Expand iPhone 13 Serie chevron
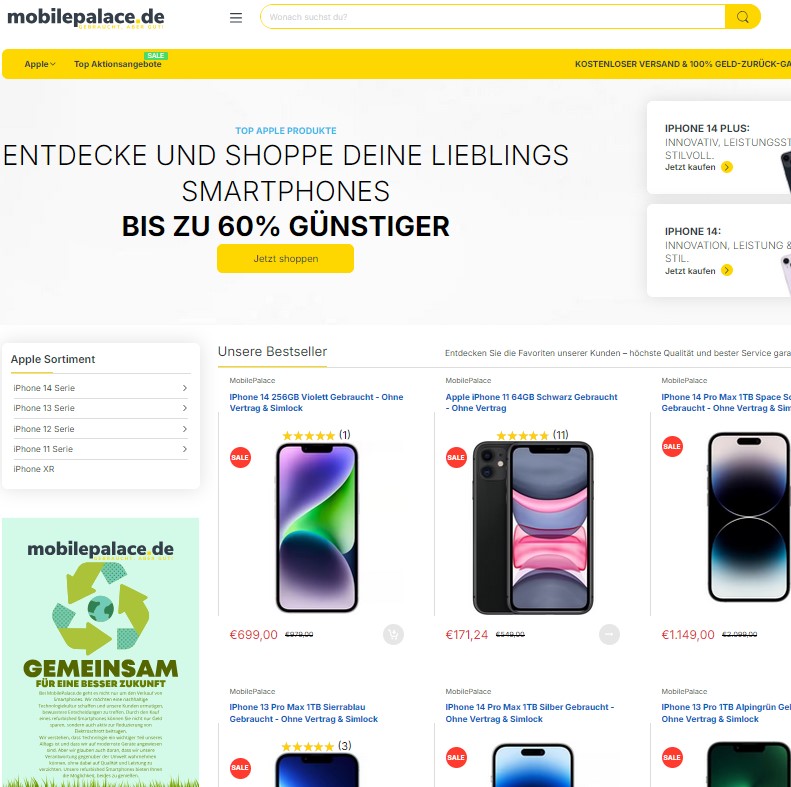The image size is (791, 787). point(185,408)
